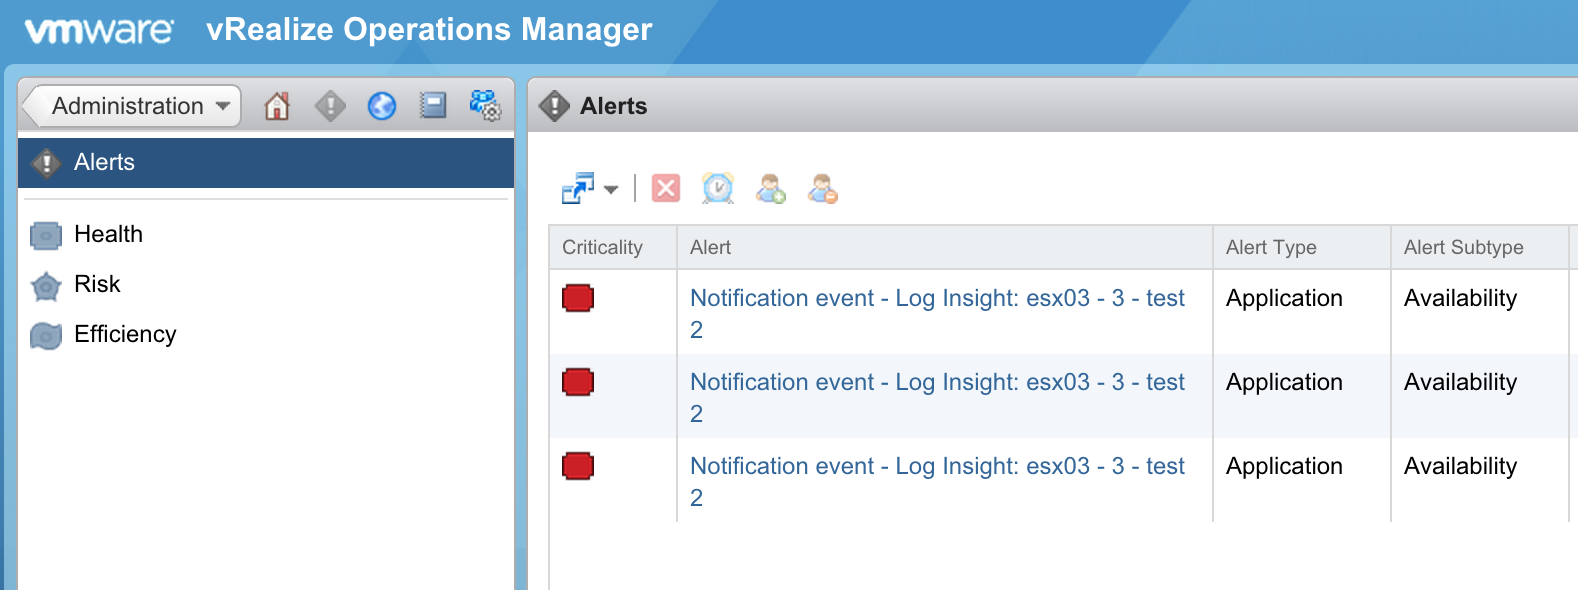Open the first Log Insight notification alert
The height and width of the screenshot is (590, 1578).
click(x=936, y=298)
